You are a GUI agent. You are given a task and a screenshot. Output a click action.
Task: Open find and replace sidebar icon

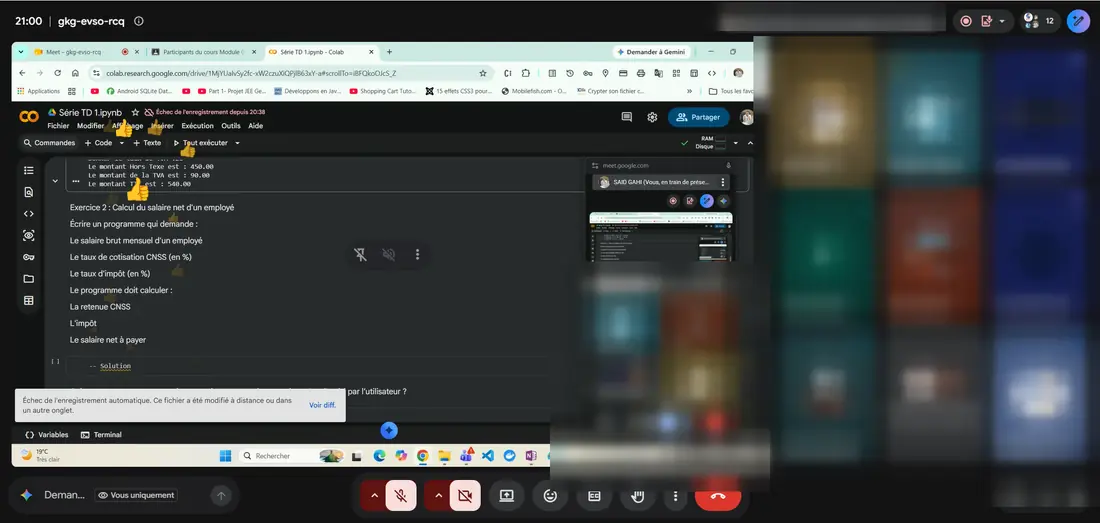29,191
